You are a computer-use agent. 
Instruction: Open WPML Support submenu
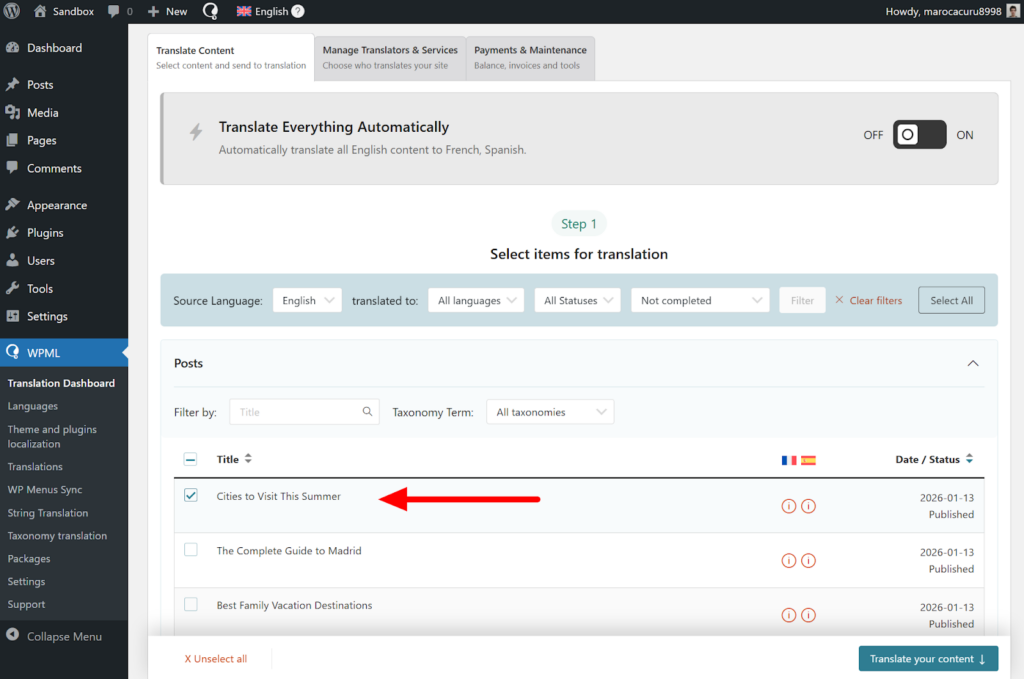click(26, 605)
